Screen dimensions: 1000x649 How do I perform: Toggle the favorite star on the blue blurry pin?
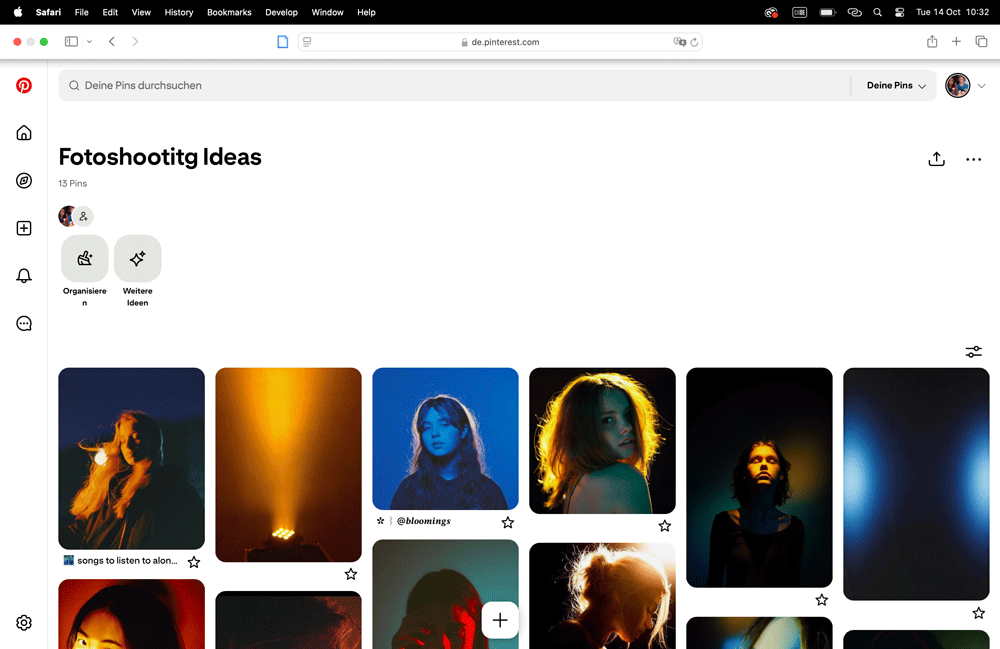pyautogui.click(x=978, y=612)
